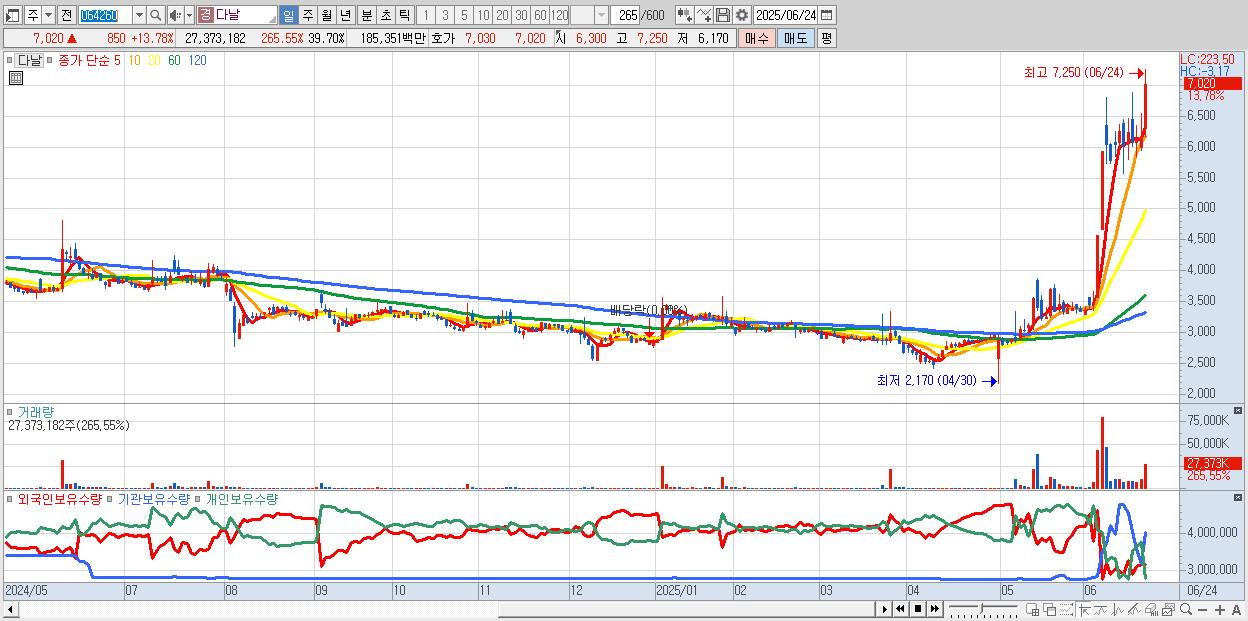Click the grid window layout icon in bottom toolbar
This screenshot has height=621, width=1248.
(1032, 609)
